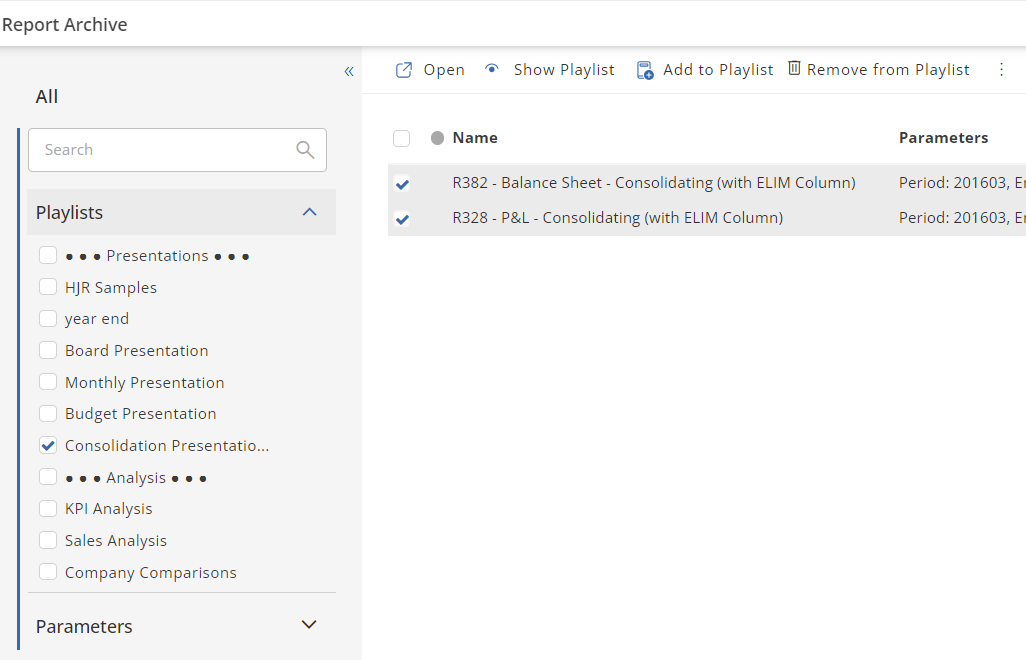Collapse the sidebar with the double-chevron icon
Image resolution: width=1026 pixels, height=660 pixels.
pyautogui.click(x=349, y=71)
